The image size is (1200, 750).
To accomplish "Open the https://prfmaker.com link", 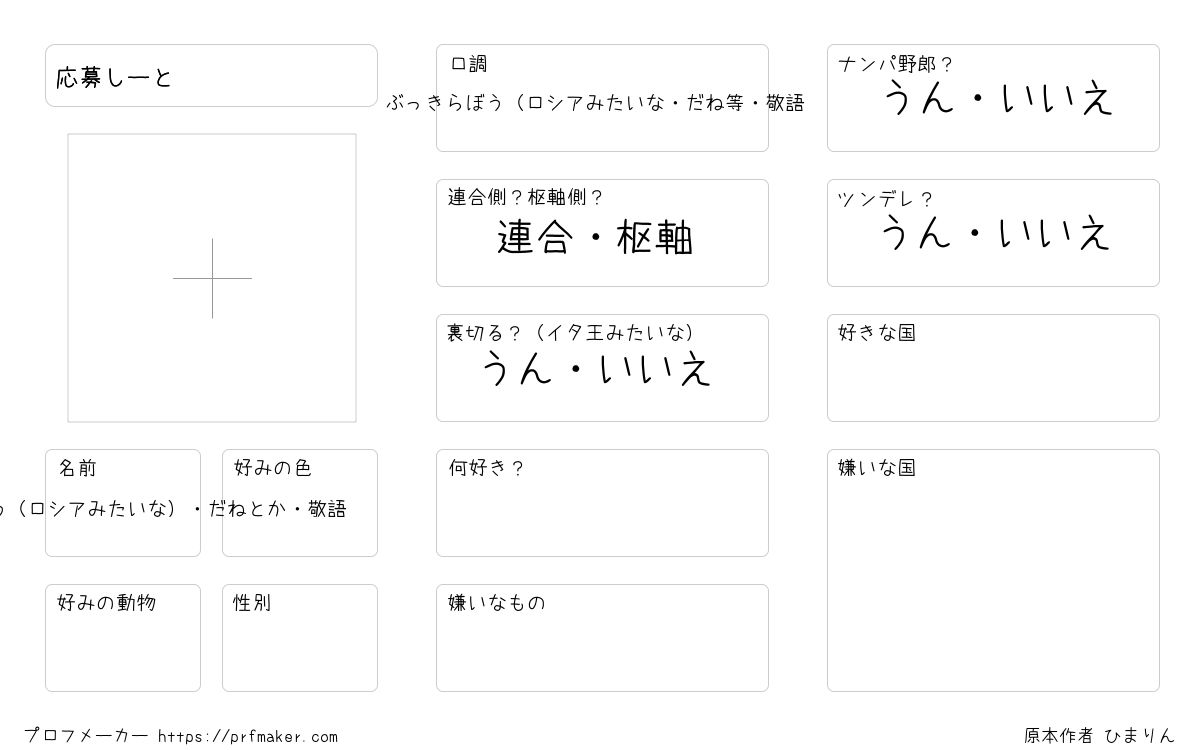I will click(248, 737).
